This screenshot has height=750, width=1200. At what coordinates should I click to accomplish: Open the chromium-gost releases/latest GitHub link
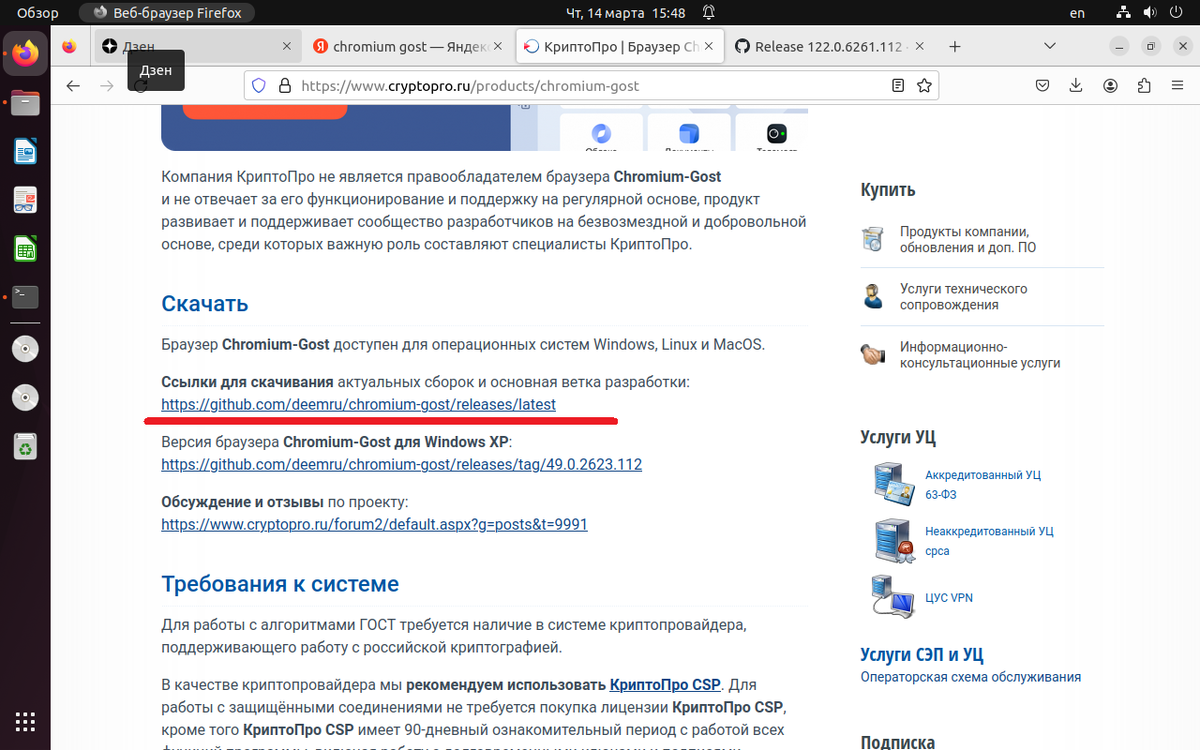pos(358,405)
